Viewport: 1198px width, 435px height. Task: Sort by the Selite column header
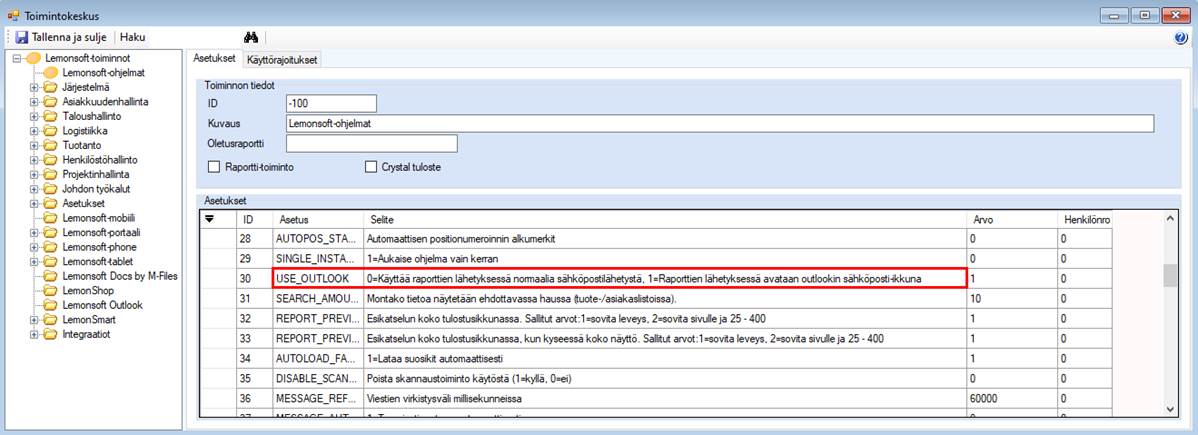[663, 219]
